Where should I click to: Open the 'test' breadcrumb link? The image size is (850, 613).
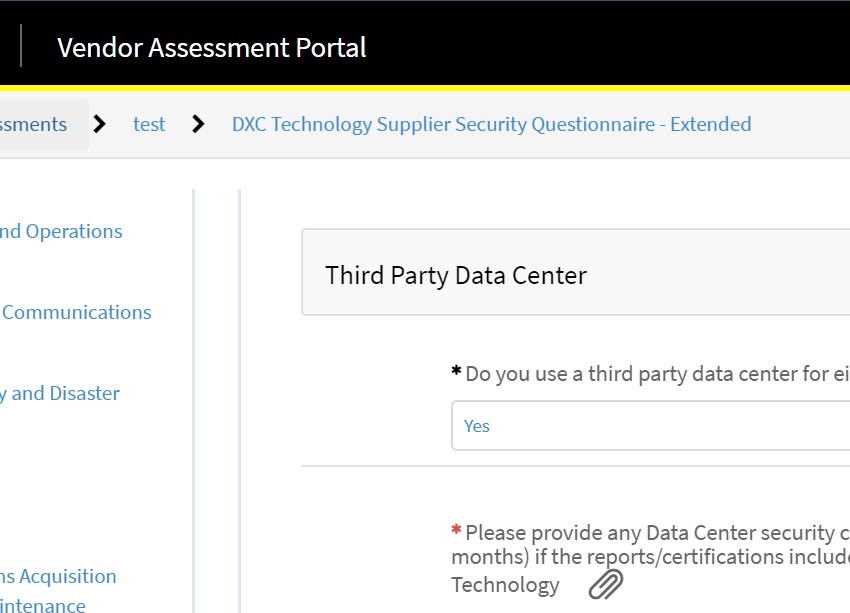click(149, 124)
